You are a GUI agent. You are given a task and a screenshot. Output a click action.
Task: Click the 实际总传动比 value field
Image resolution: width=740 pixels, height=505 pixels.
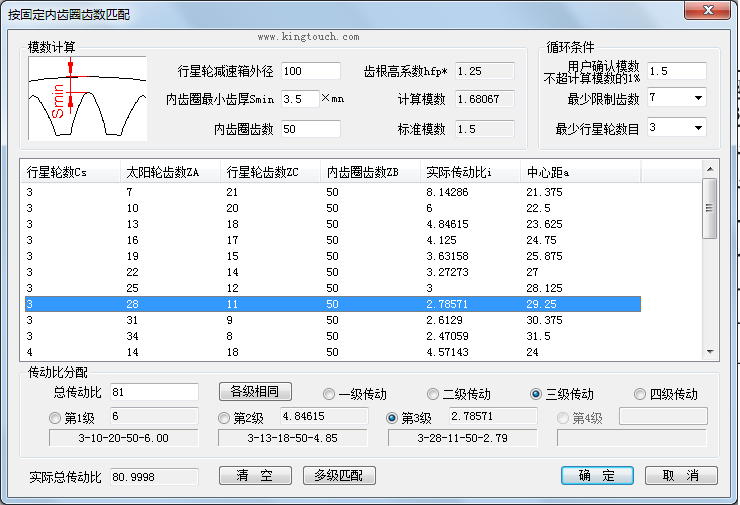[x=154, y=477]
